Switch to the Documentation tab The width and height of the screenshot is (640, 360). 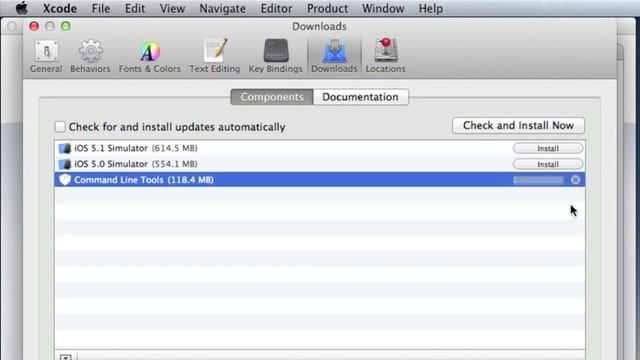tap(360, 97)
